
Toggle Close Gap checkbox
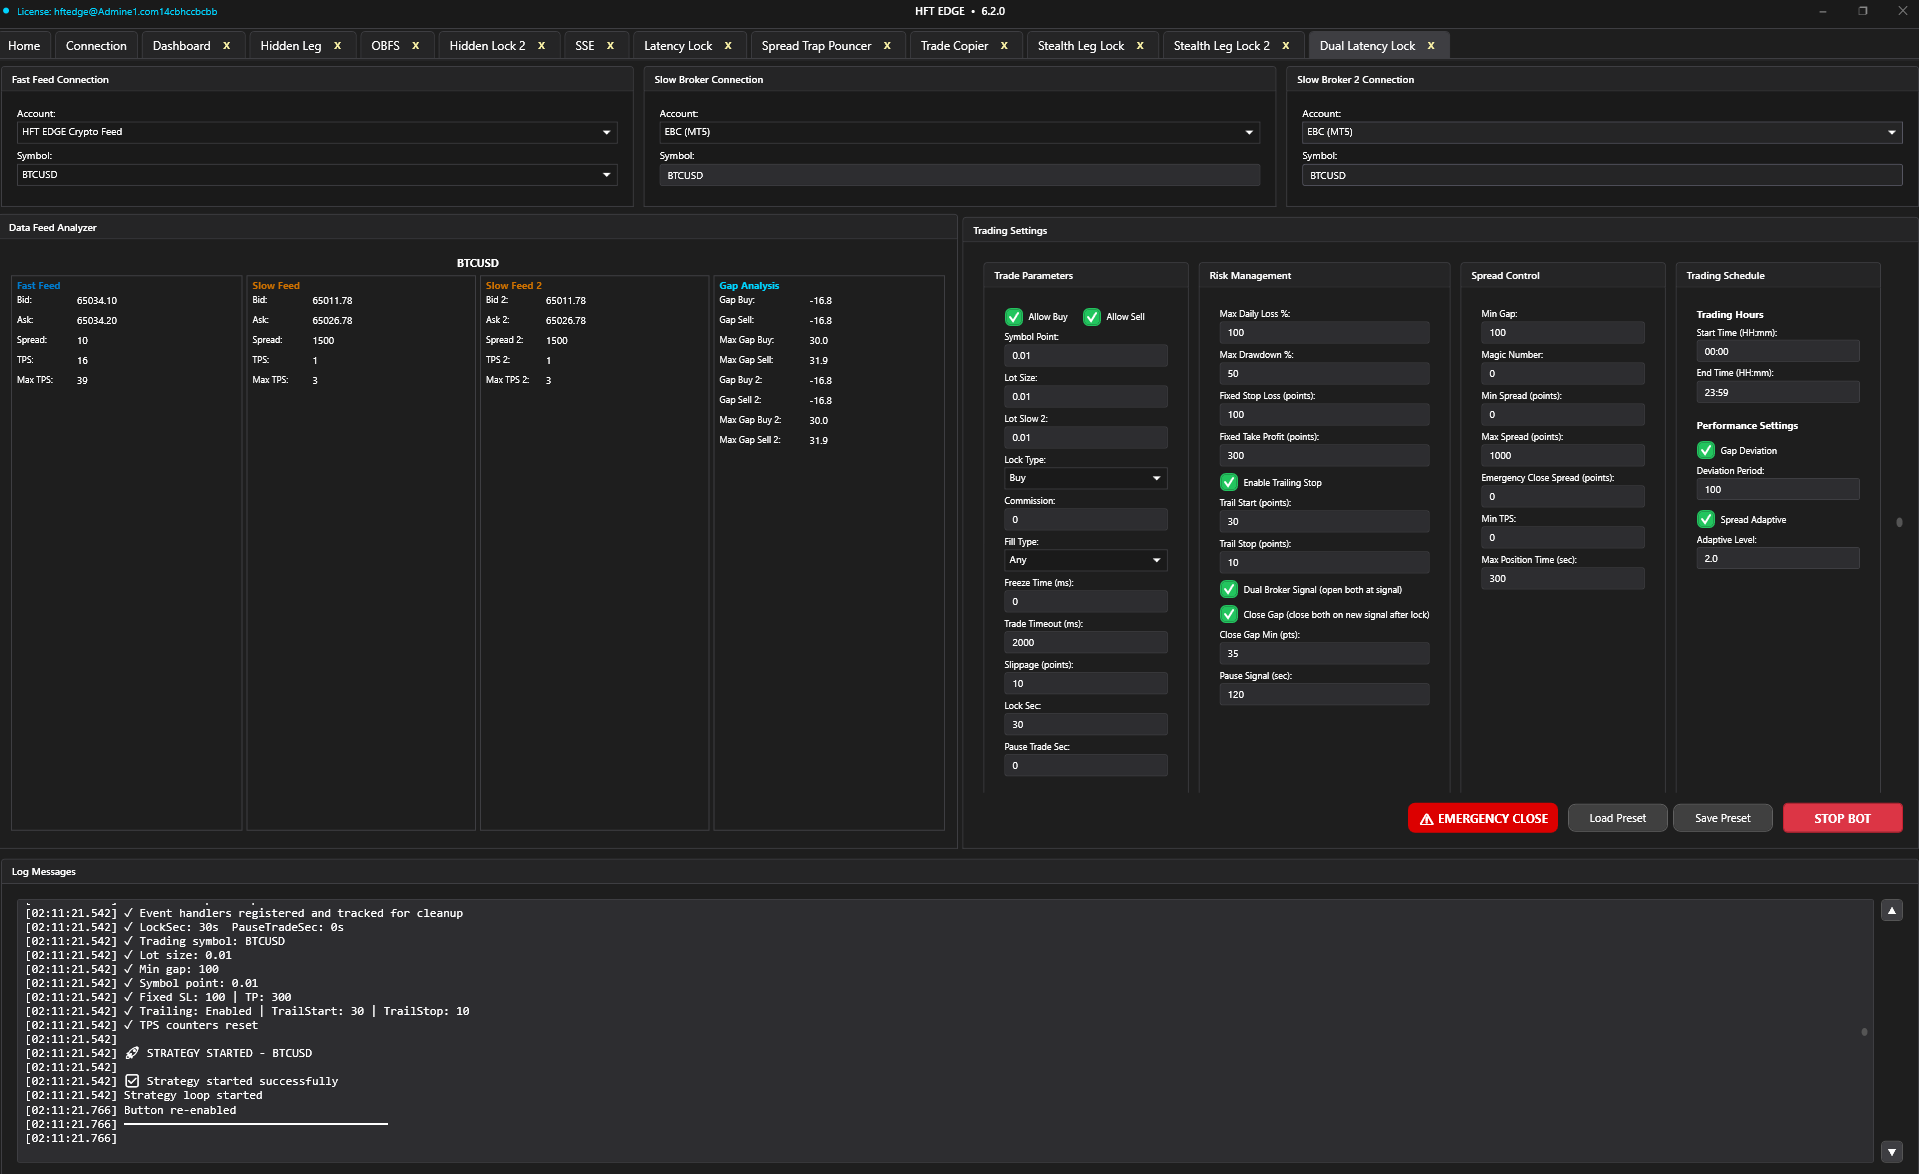[1228, 615]
